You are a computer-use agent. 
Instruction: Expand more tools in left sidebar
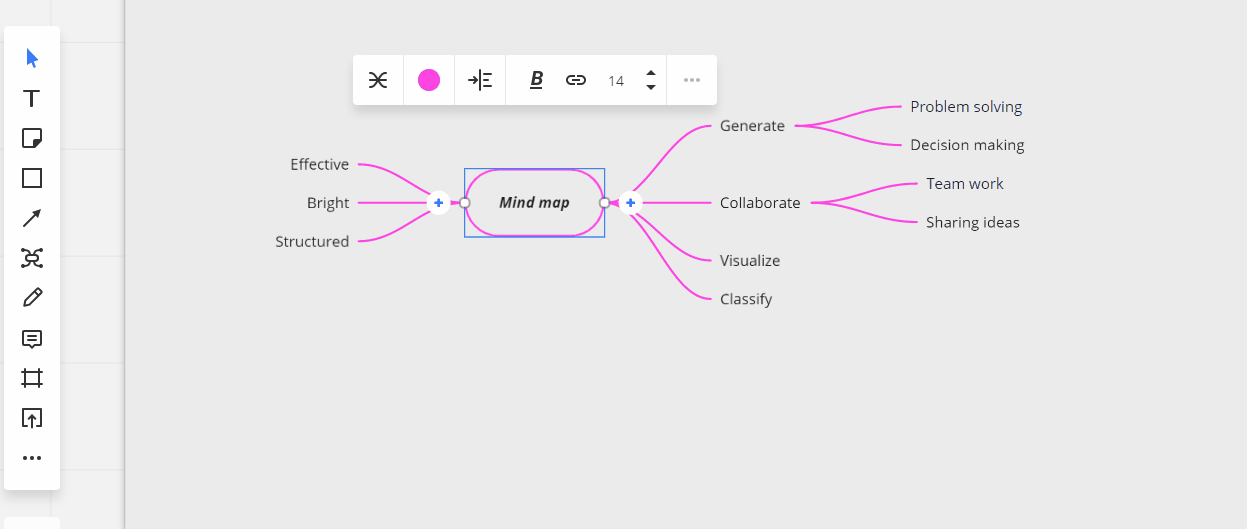[32, 458]
